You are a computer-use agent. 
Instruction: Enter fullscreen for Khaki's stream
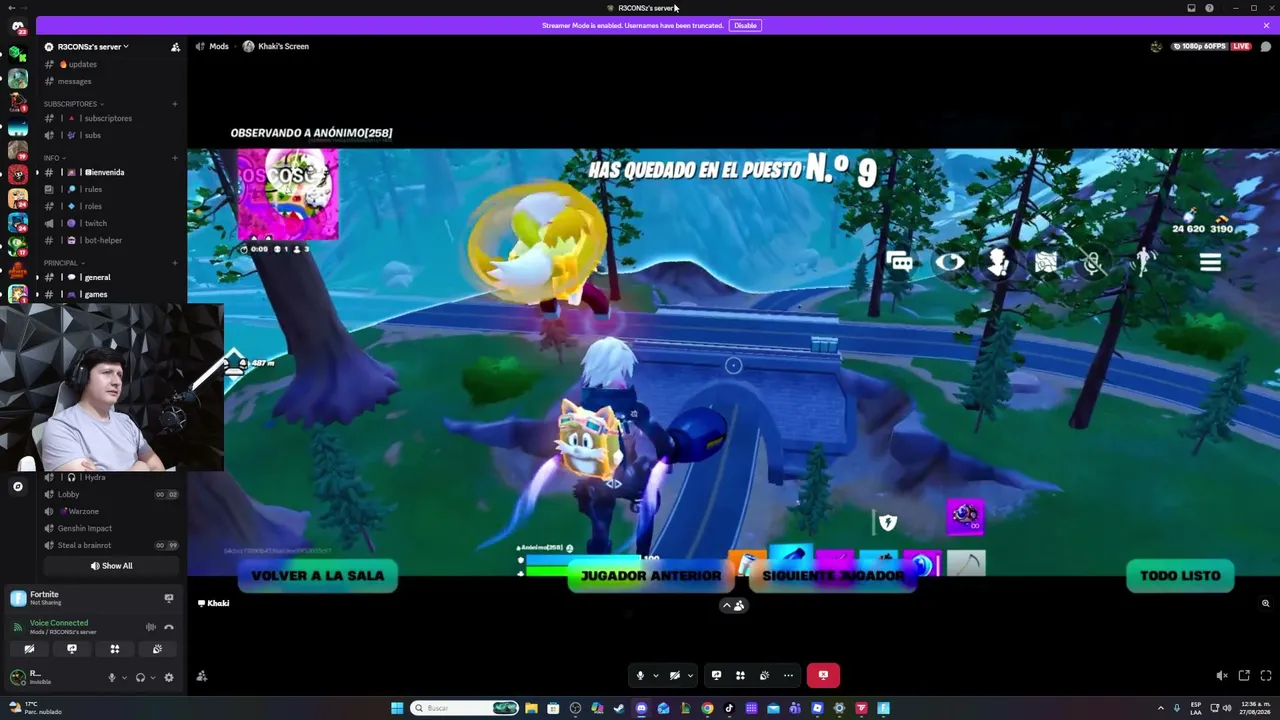1266,676
